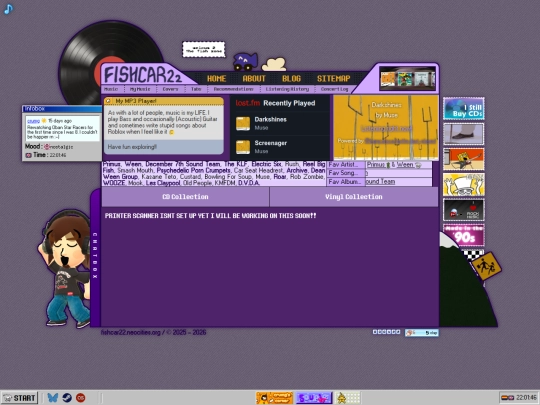Screen dimensions: 540x405
Task: Open the Tabs sub-navigation link
Action: pos(196,89)
